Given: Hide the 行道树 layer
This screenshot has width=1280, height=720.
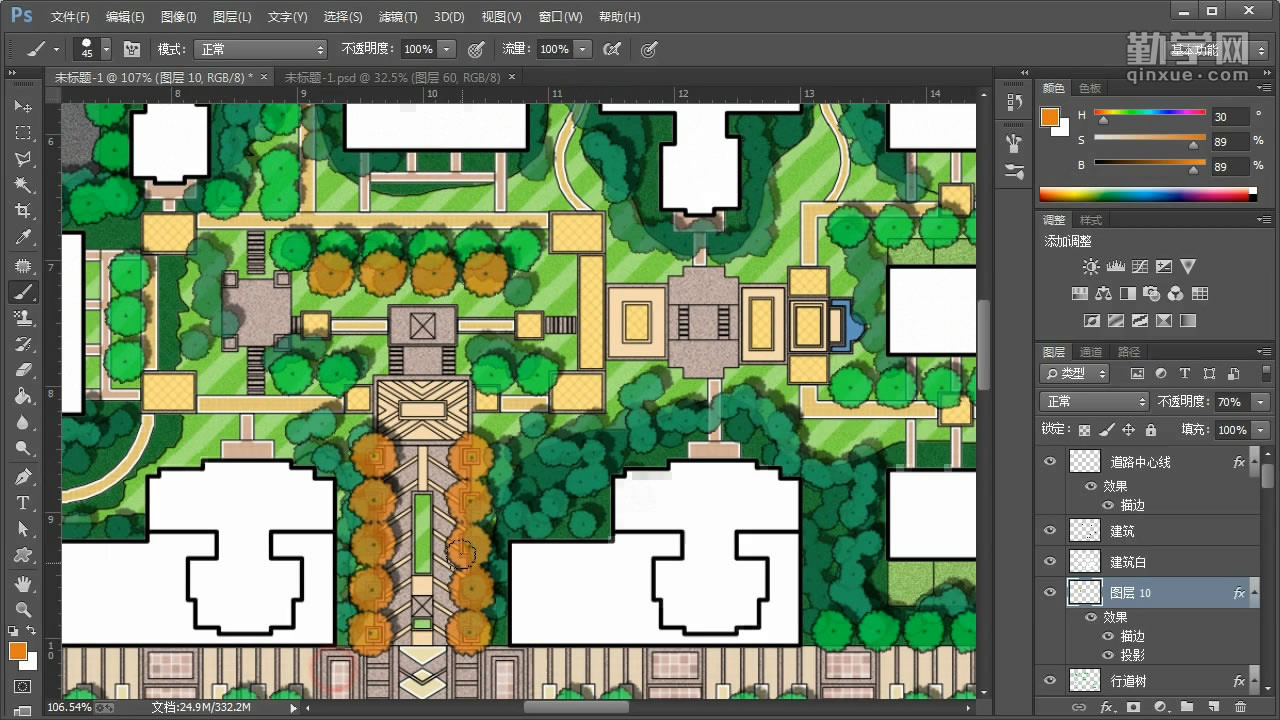Looking at the screenshot, I should (1049, 681).
